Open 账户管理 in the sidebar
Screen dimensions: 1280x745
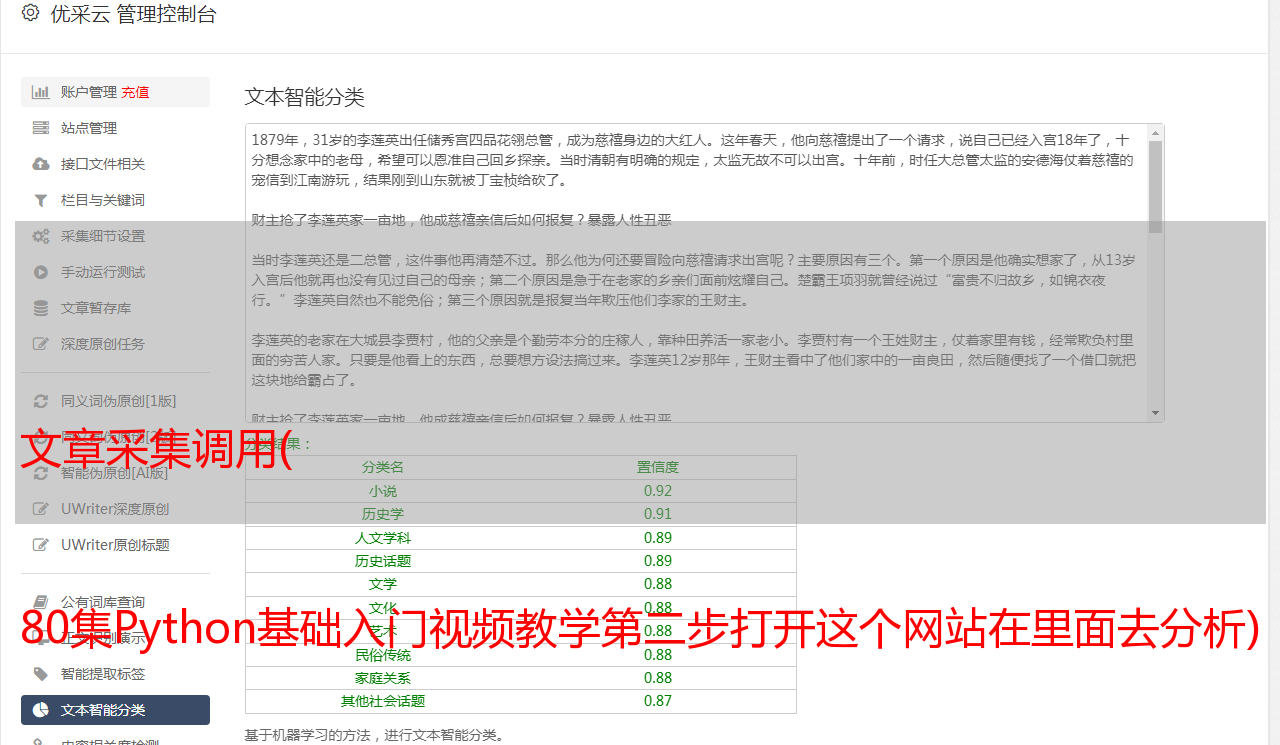(89, 92)
